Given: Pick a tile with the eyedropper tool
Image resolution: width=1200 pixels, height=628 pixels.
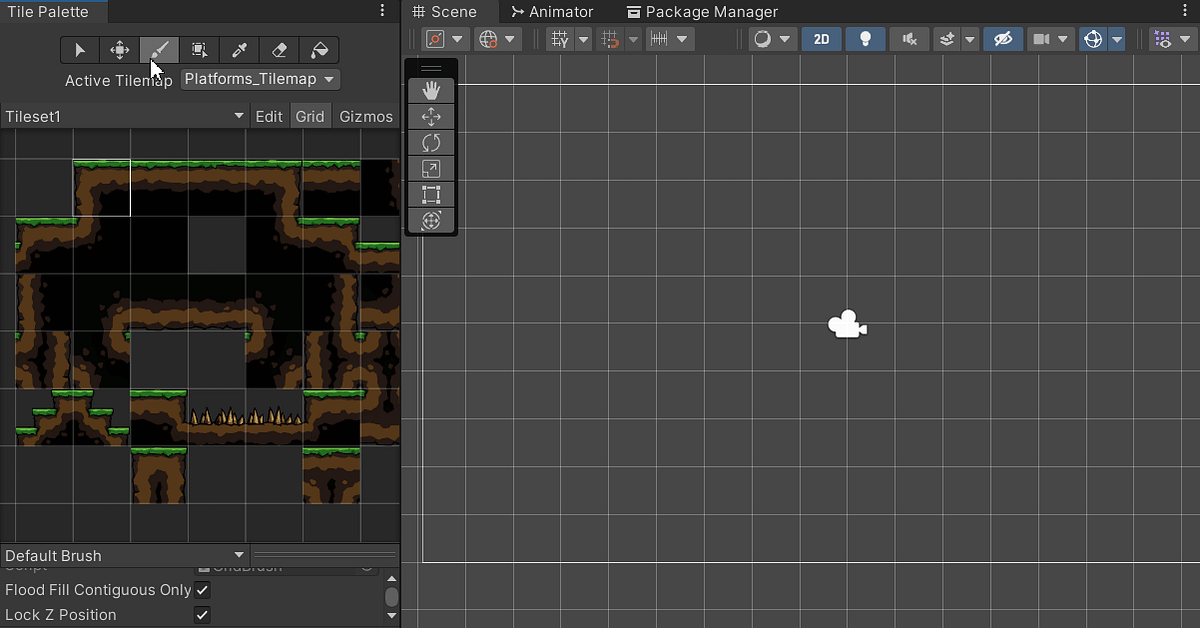Looking at the screenshot, I should (239, 50).
